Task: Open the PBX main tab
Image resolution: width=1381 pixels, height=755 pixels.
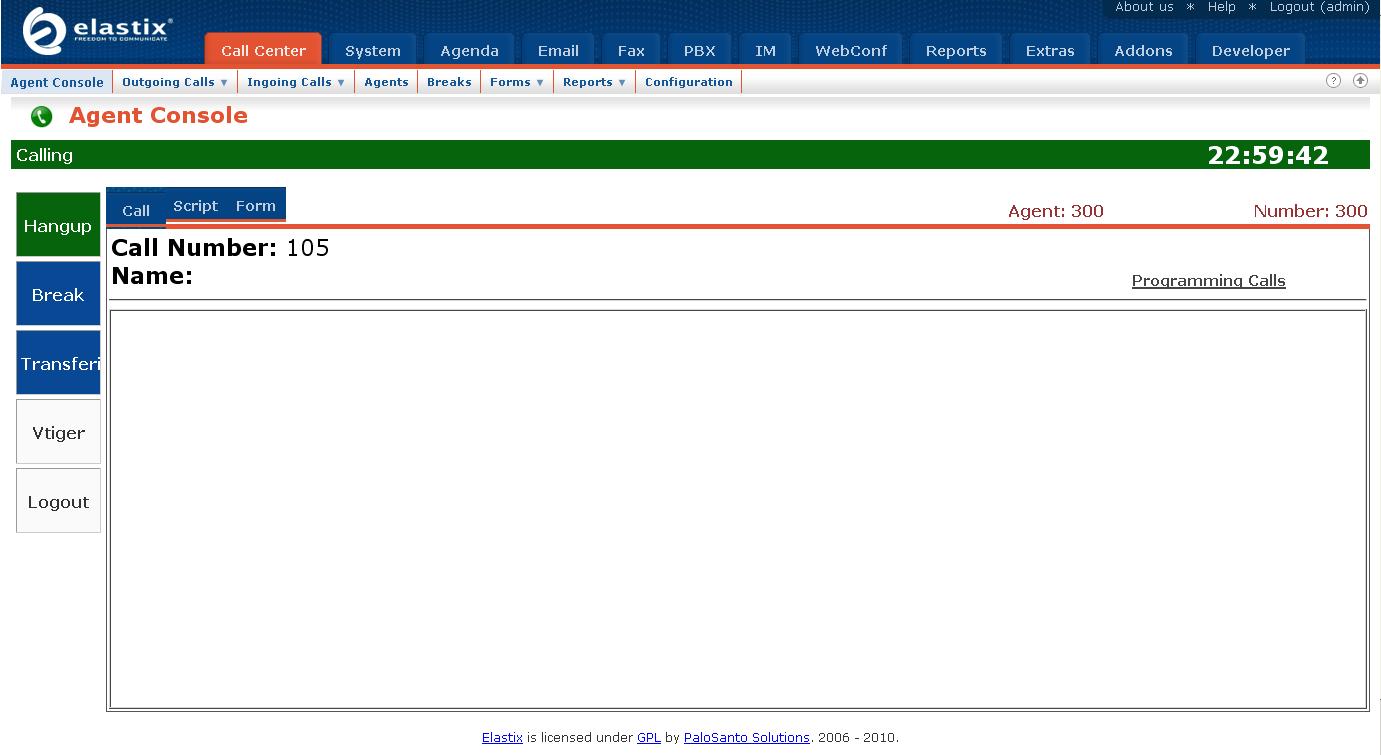Action: 699,51
